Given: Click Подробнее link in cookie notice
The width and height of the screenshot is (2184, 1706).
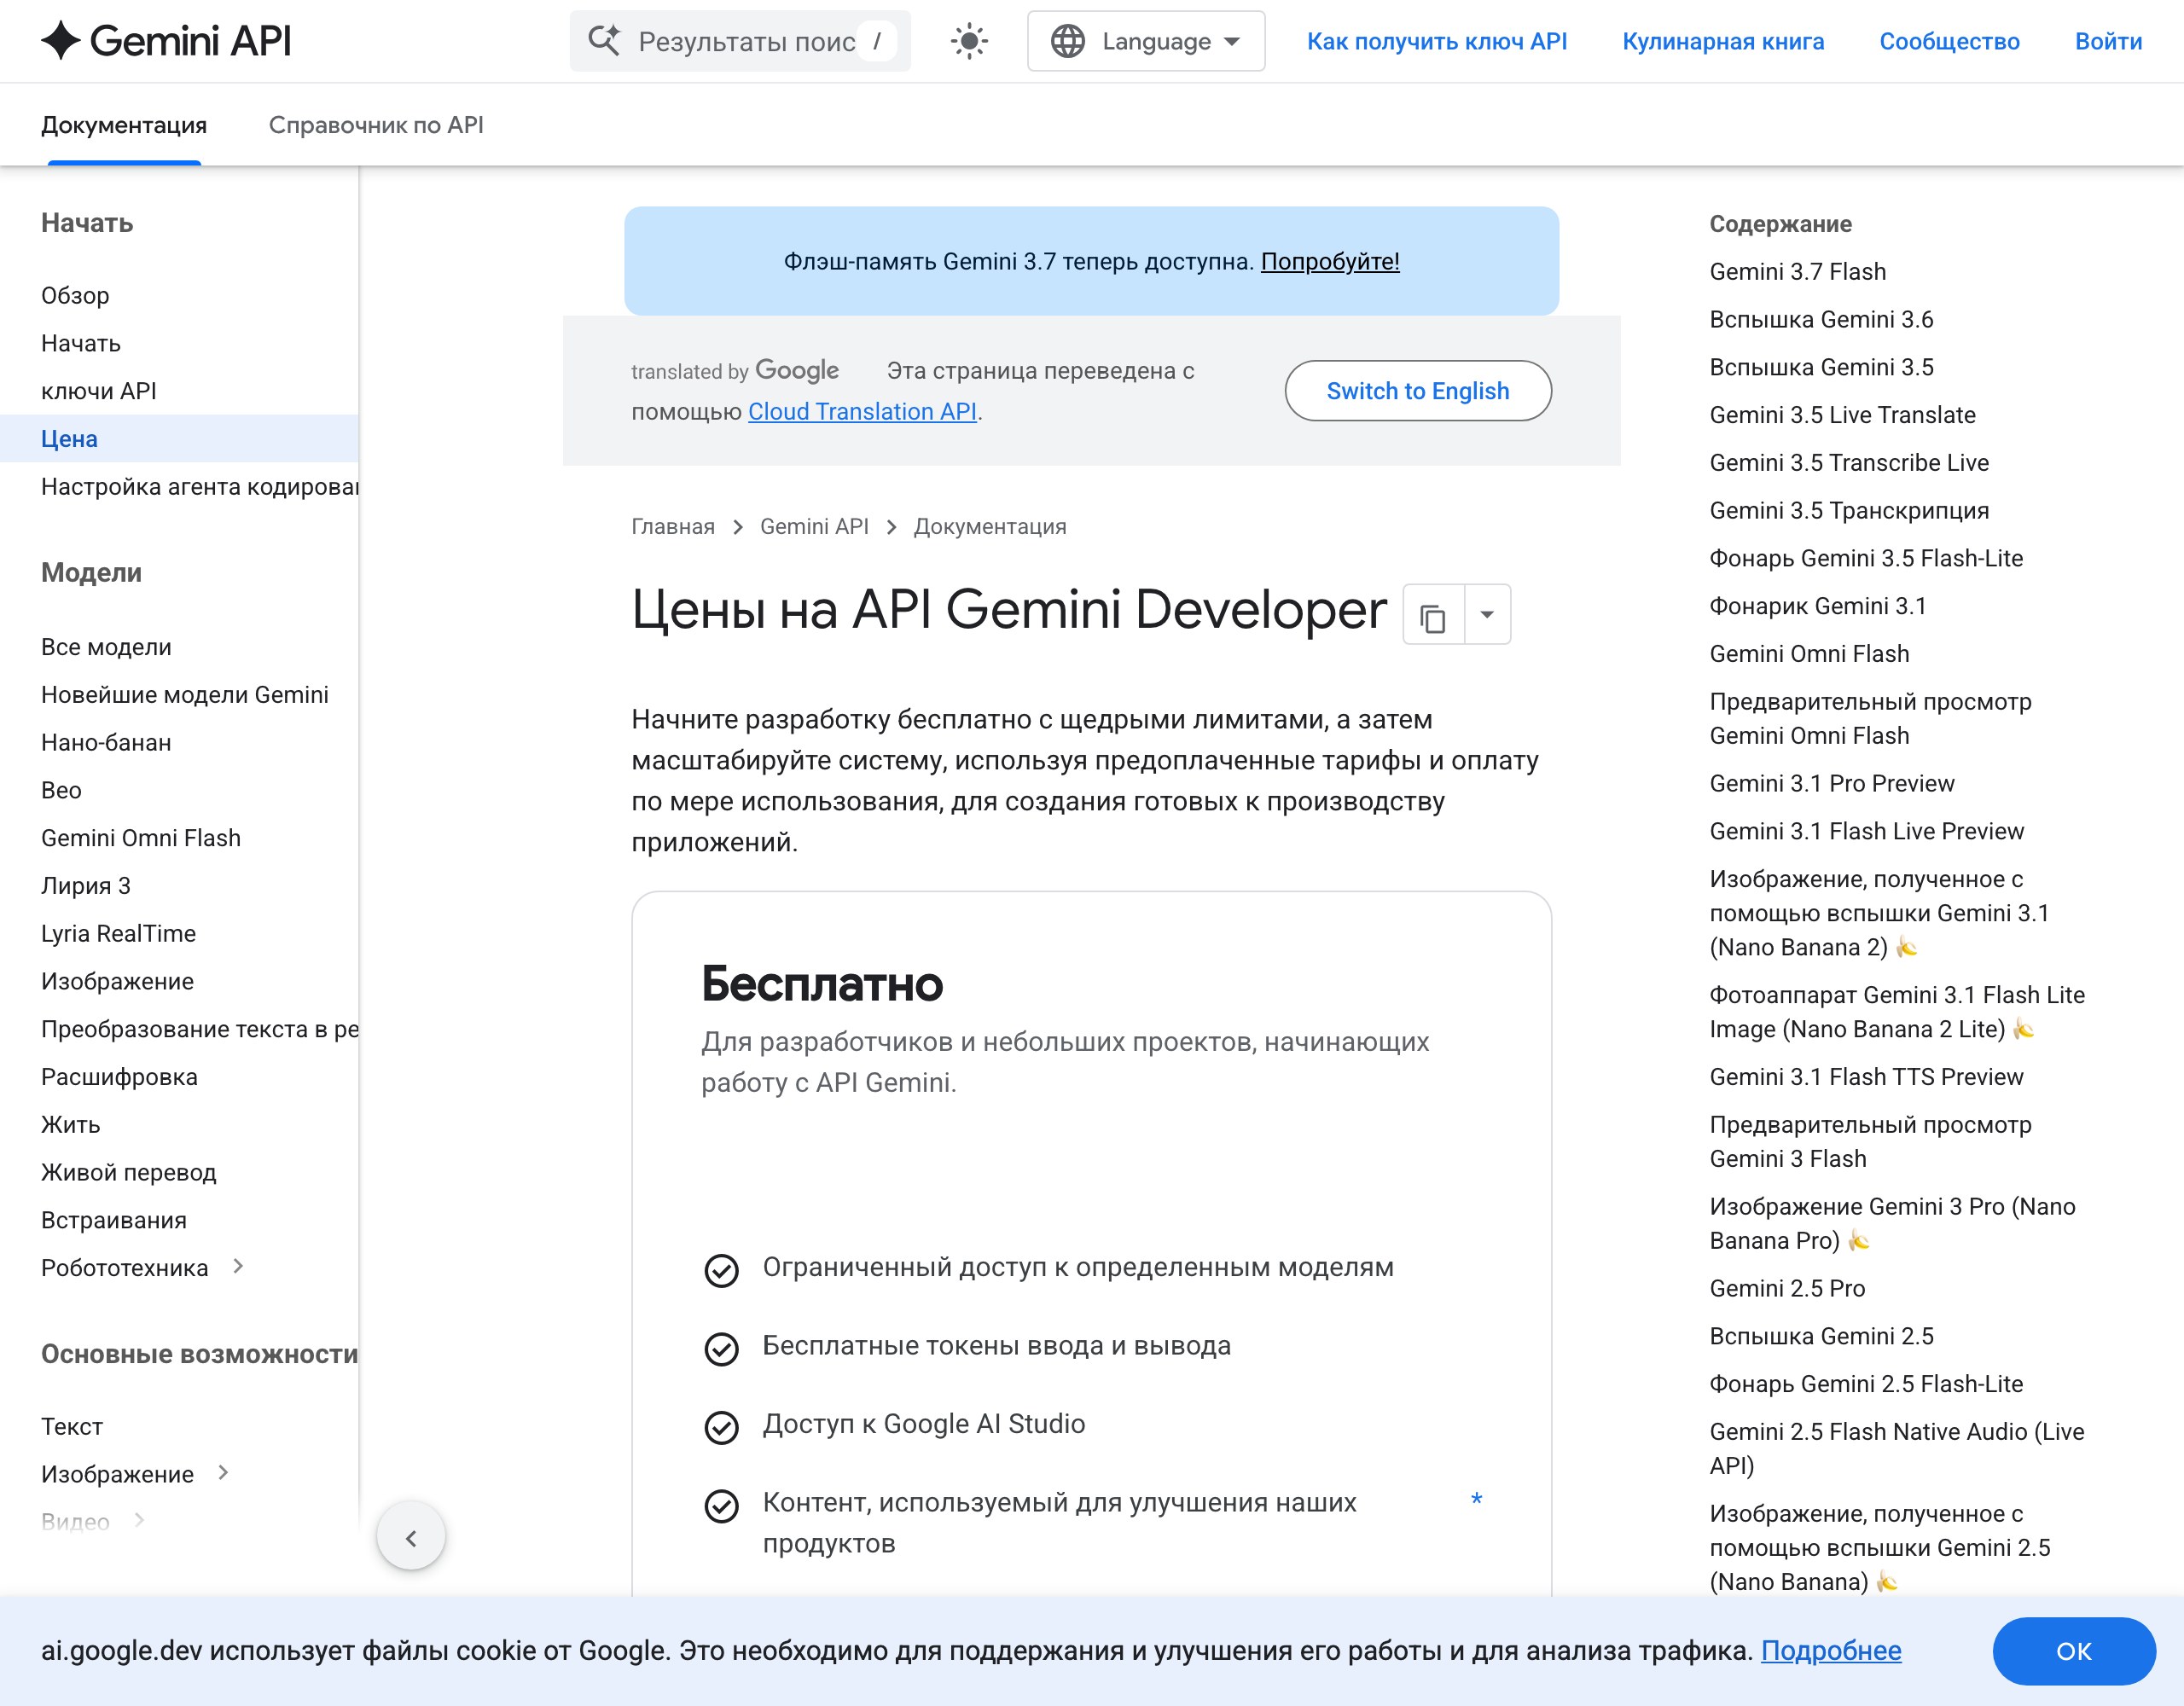Looking at the screenshot, I should (1831, 1651).
